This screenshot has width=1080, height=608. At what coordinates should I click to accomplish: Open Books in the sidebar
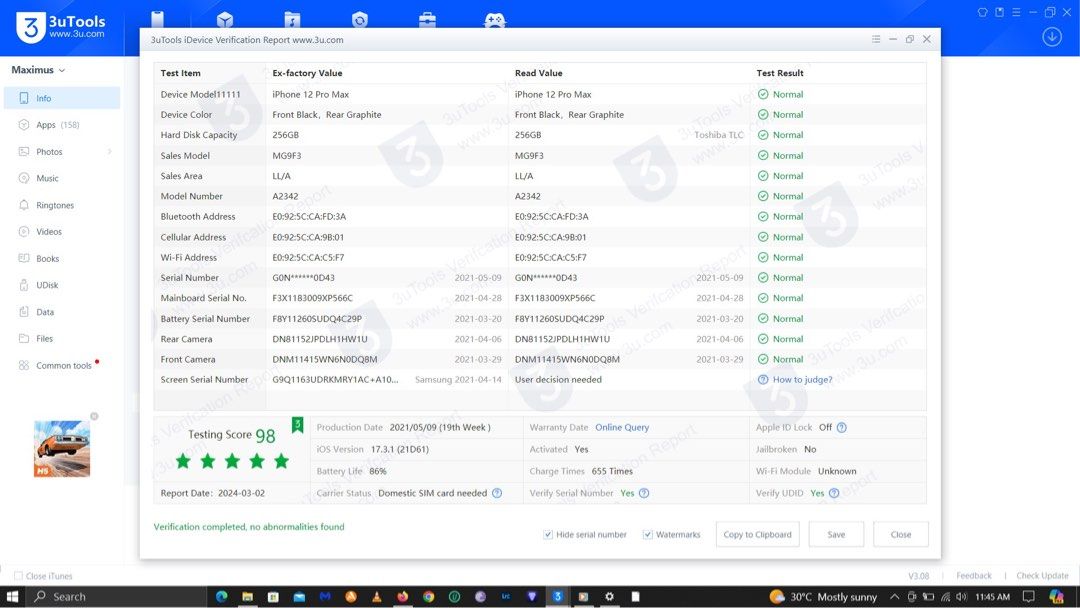coord(62,258)
